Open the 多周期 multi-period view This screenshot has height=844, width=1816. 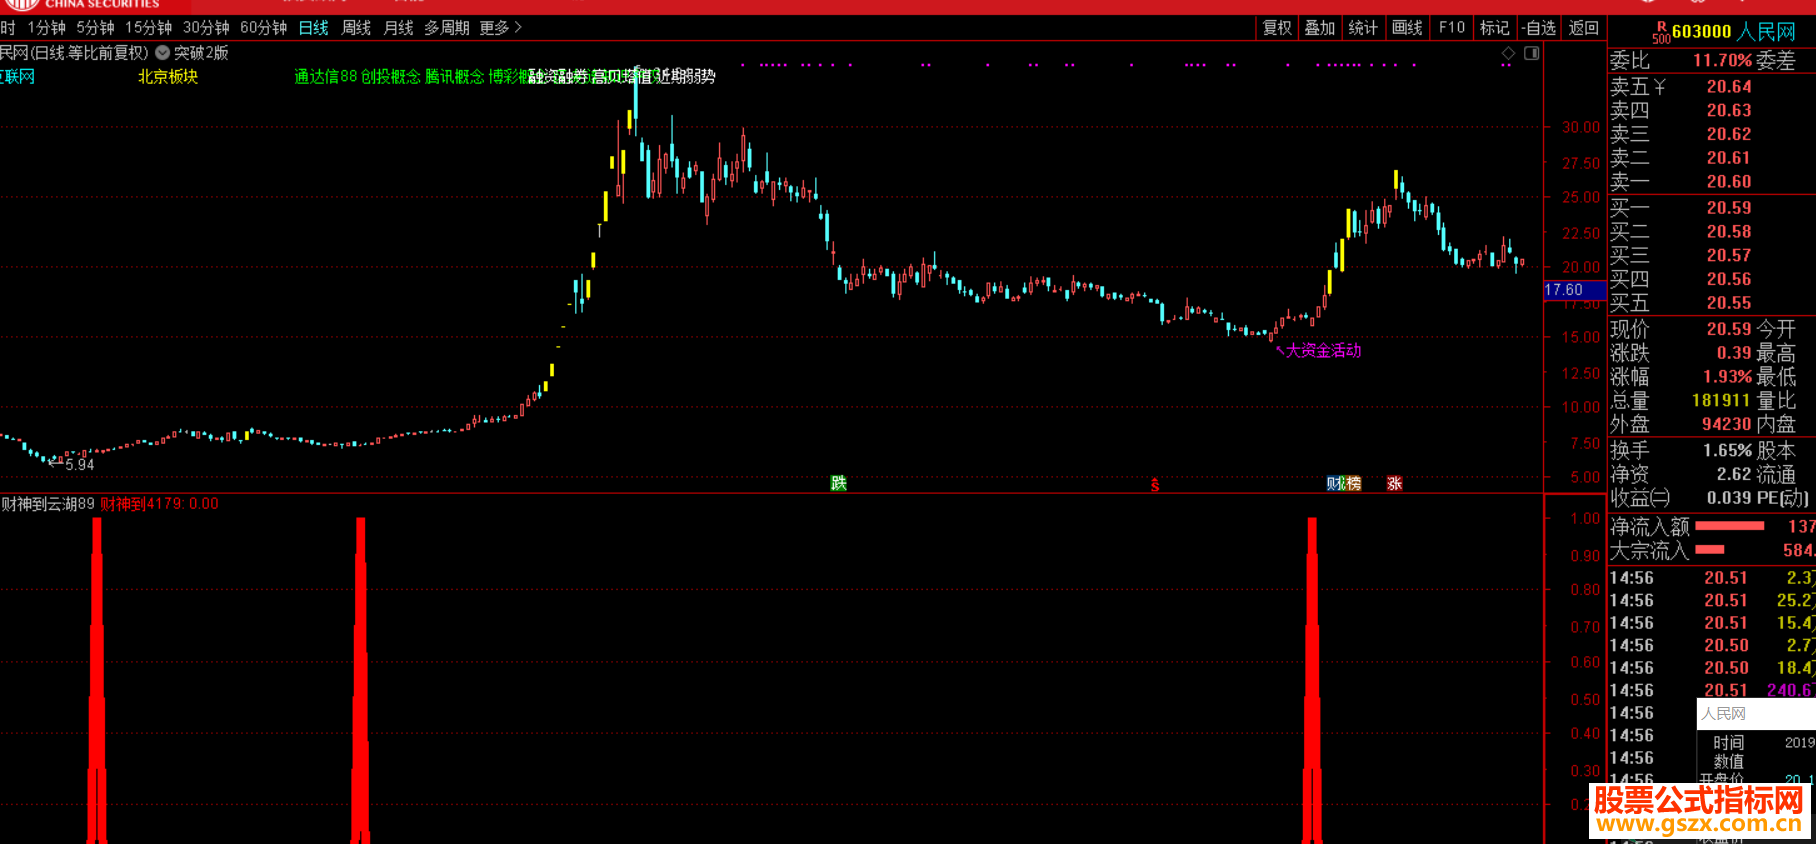[447, 28]
